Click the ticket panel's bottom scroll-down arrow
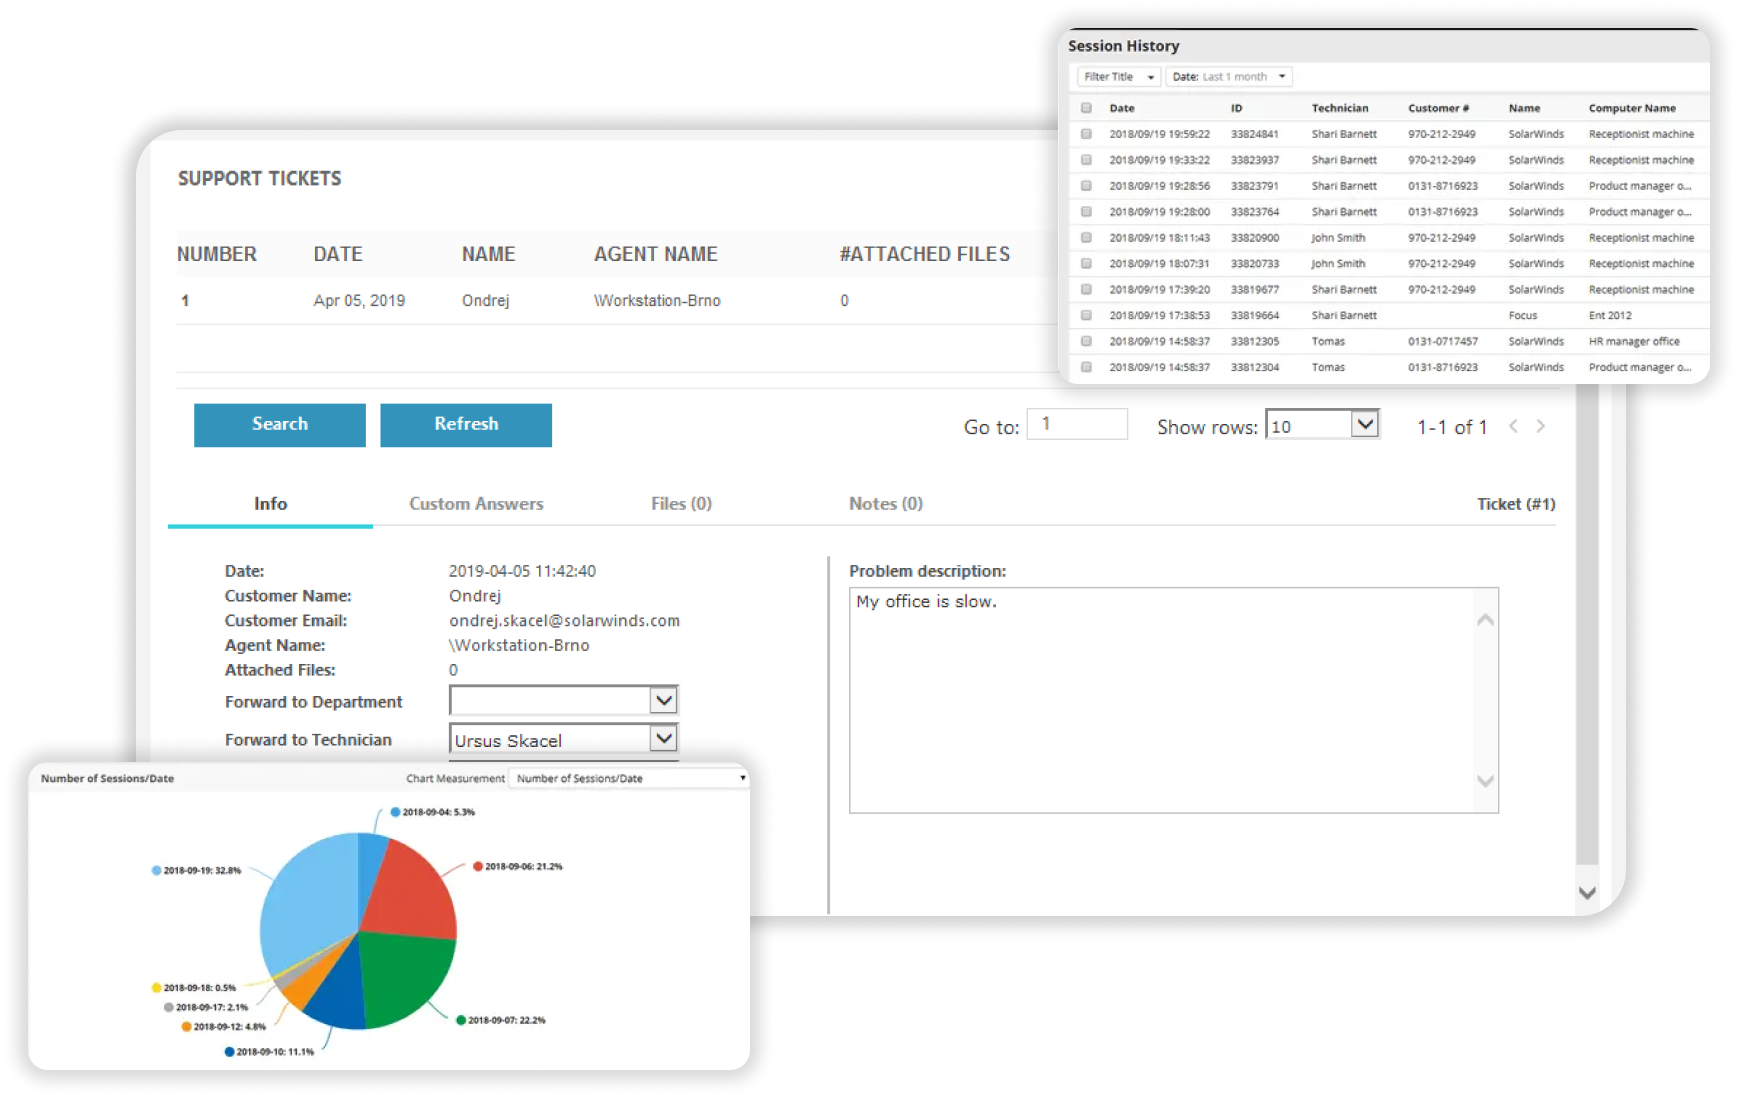 click(x=1587, y=893)
